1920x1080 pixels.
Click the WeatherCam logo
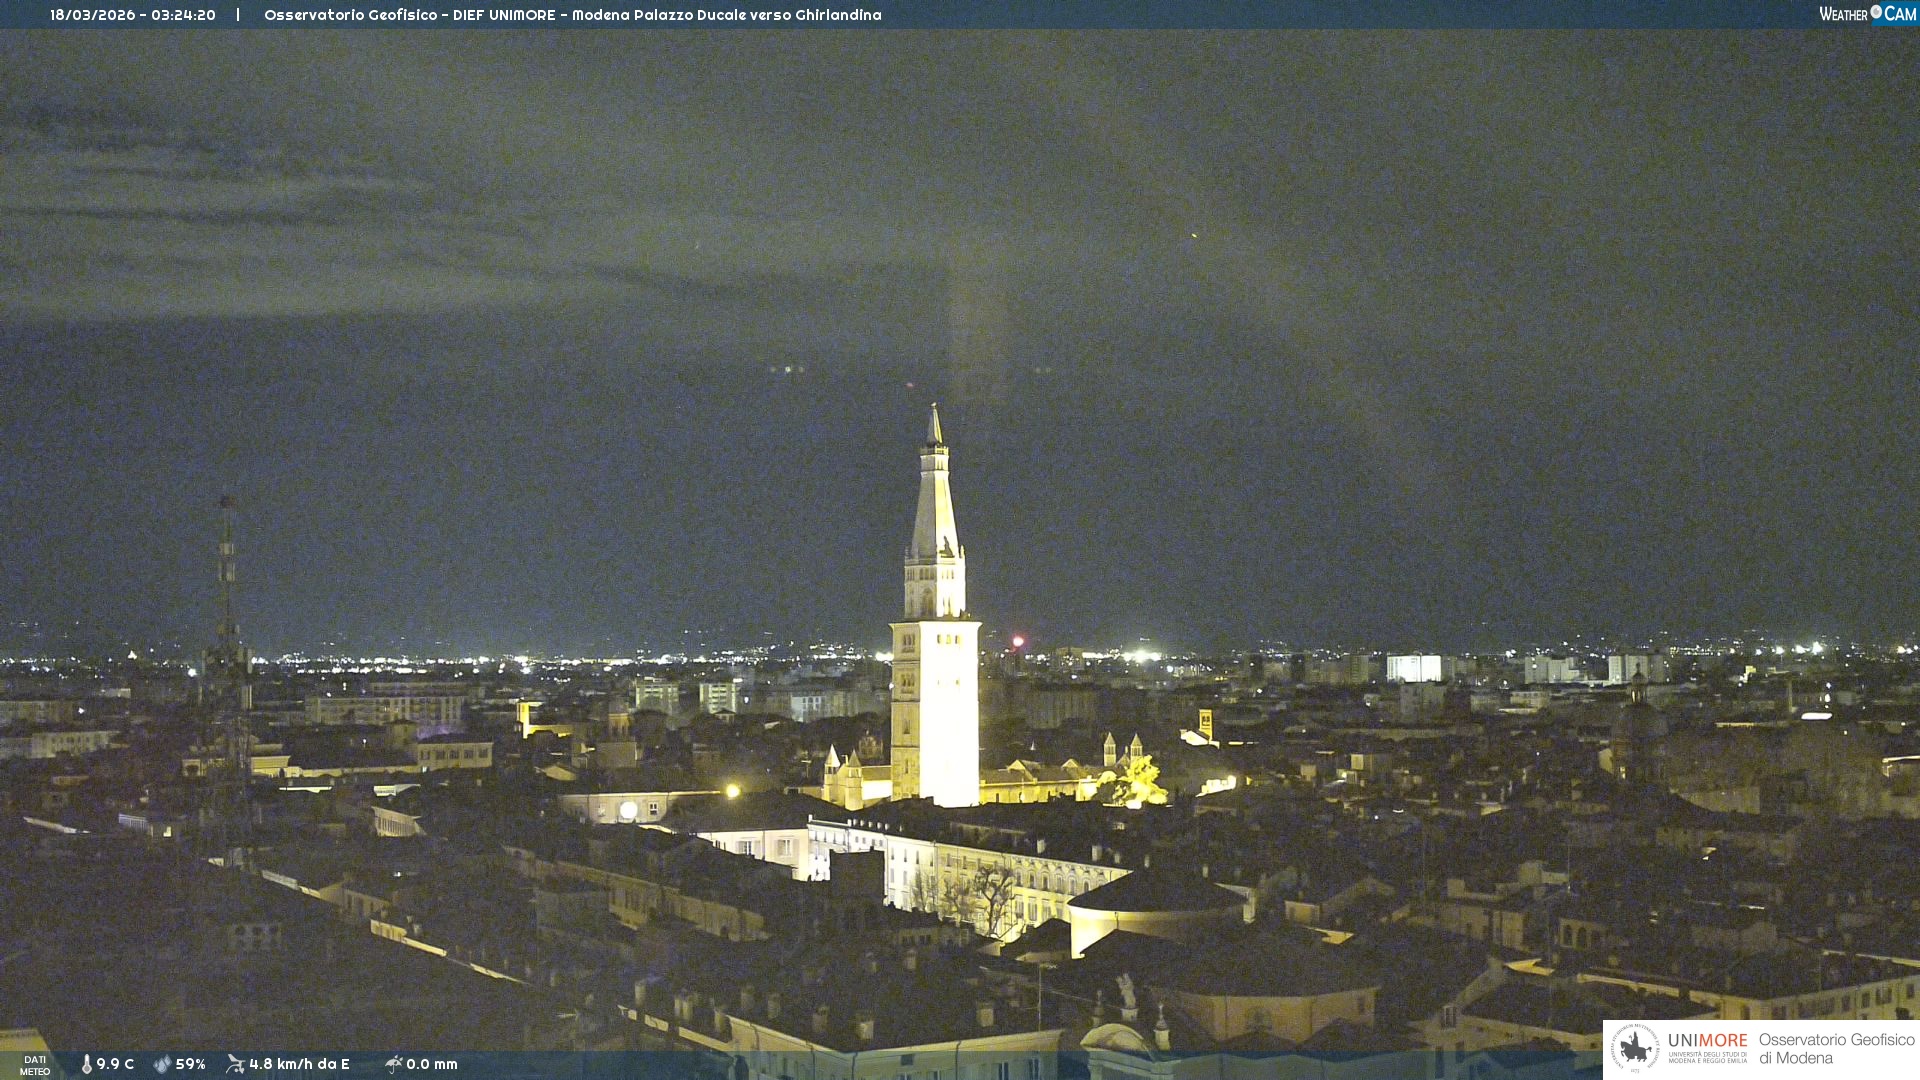(x=1867, y=14)
